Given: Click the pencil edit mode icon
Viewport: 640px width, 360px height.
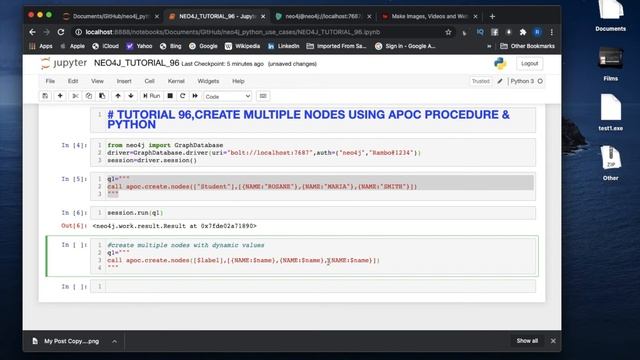Looking at the screenshot, I should (x=500, y=81).
